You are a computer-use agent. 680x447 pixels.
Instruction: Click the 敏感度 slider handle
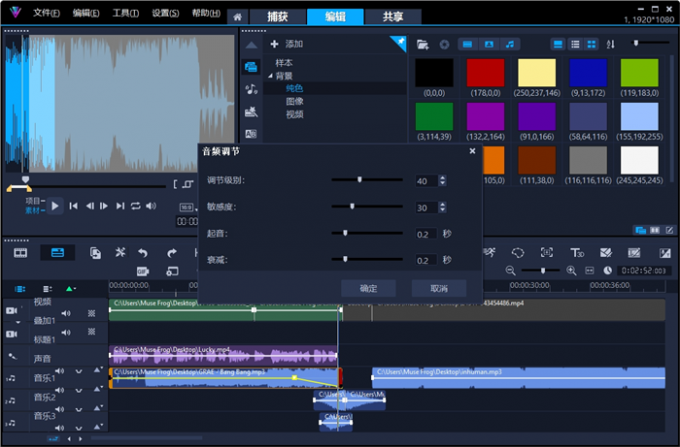[x=352, y=206]
